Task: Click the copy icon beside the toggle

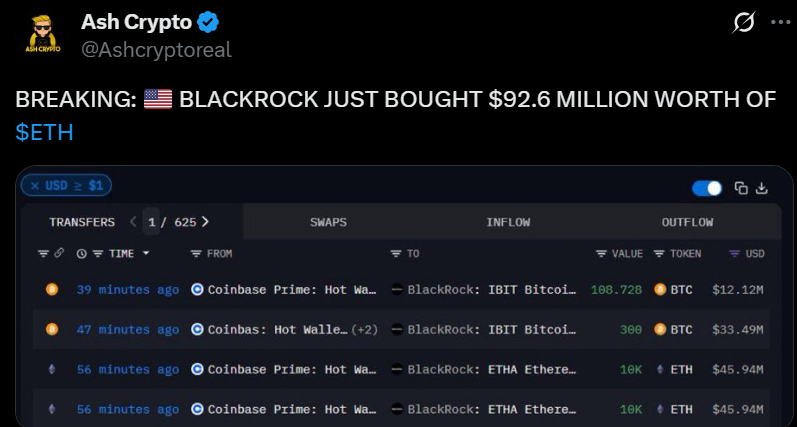Action: tap(741, 188)
